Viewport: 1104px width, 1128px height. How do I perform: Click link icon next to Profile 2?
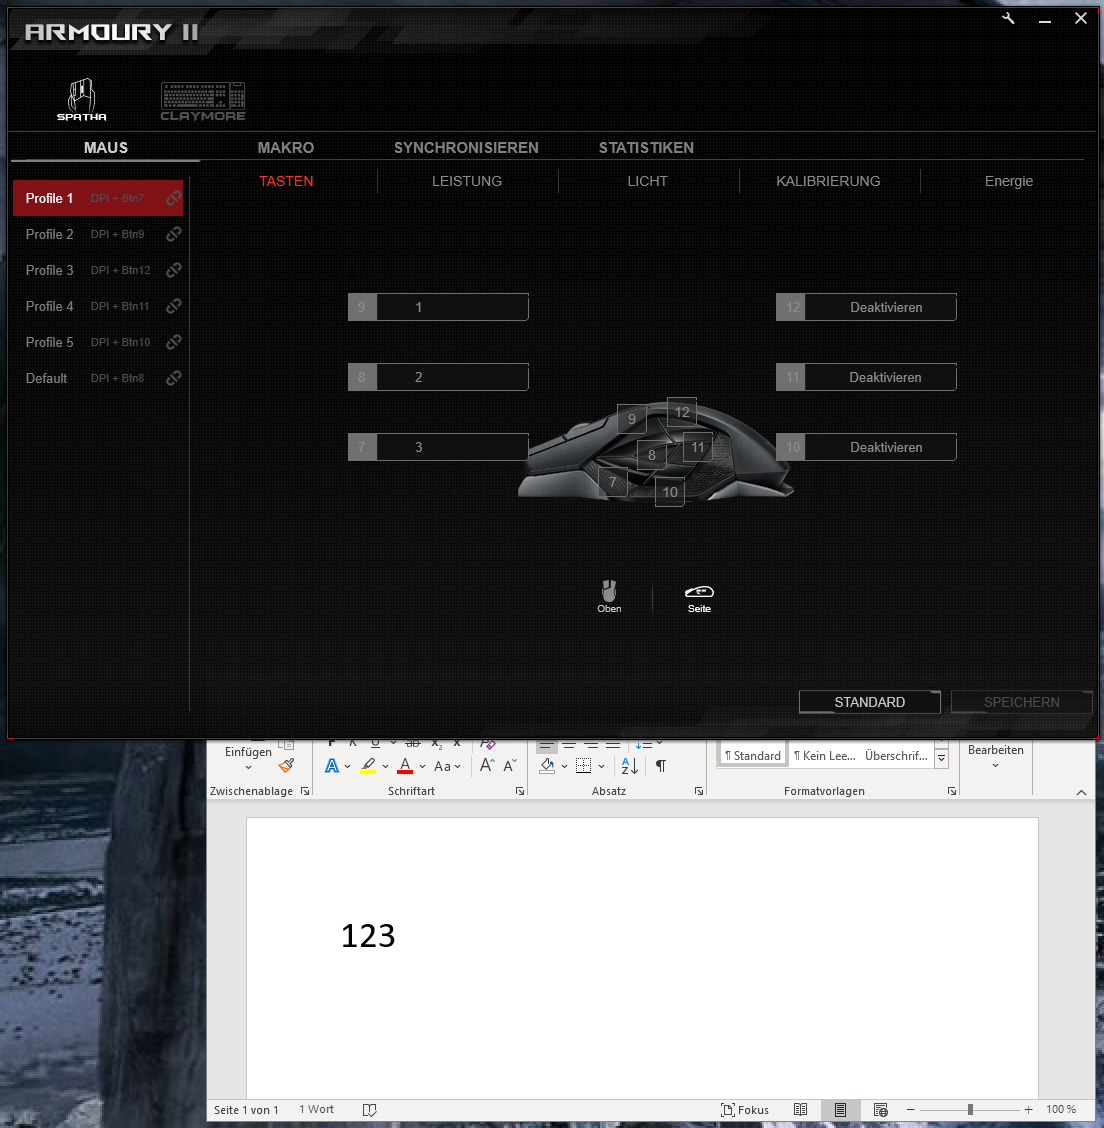click(x=173, y=234)
